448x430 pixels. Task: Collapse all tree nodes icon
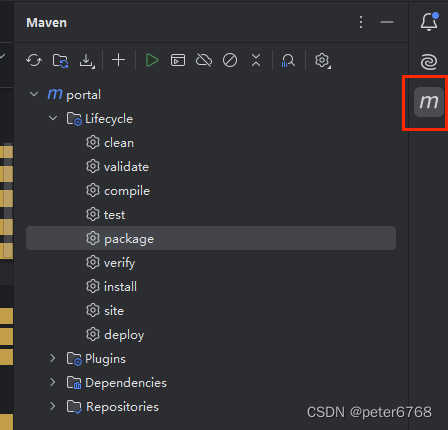pyautogui.click(x=256, y=60)
